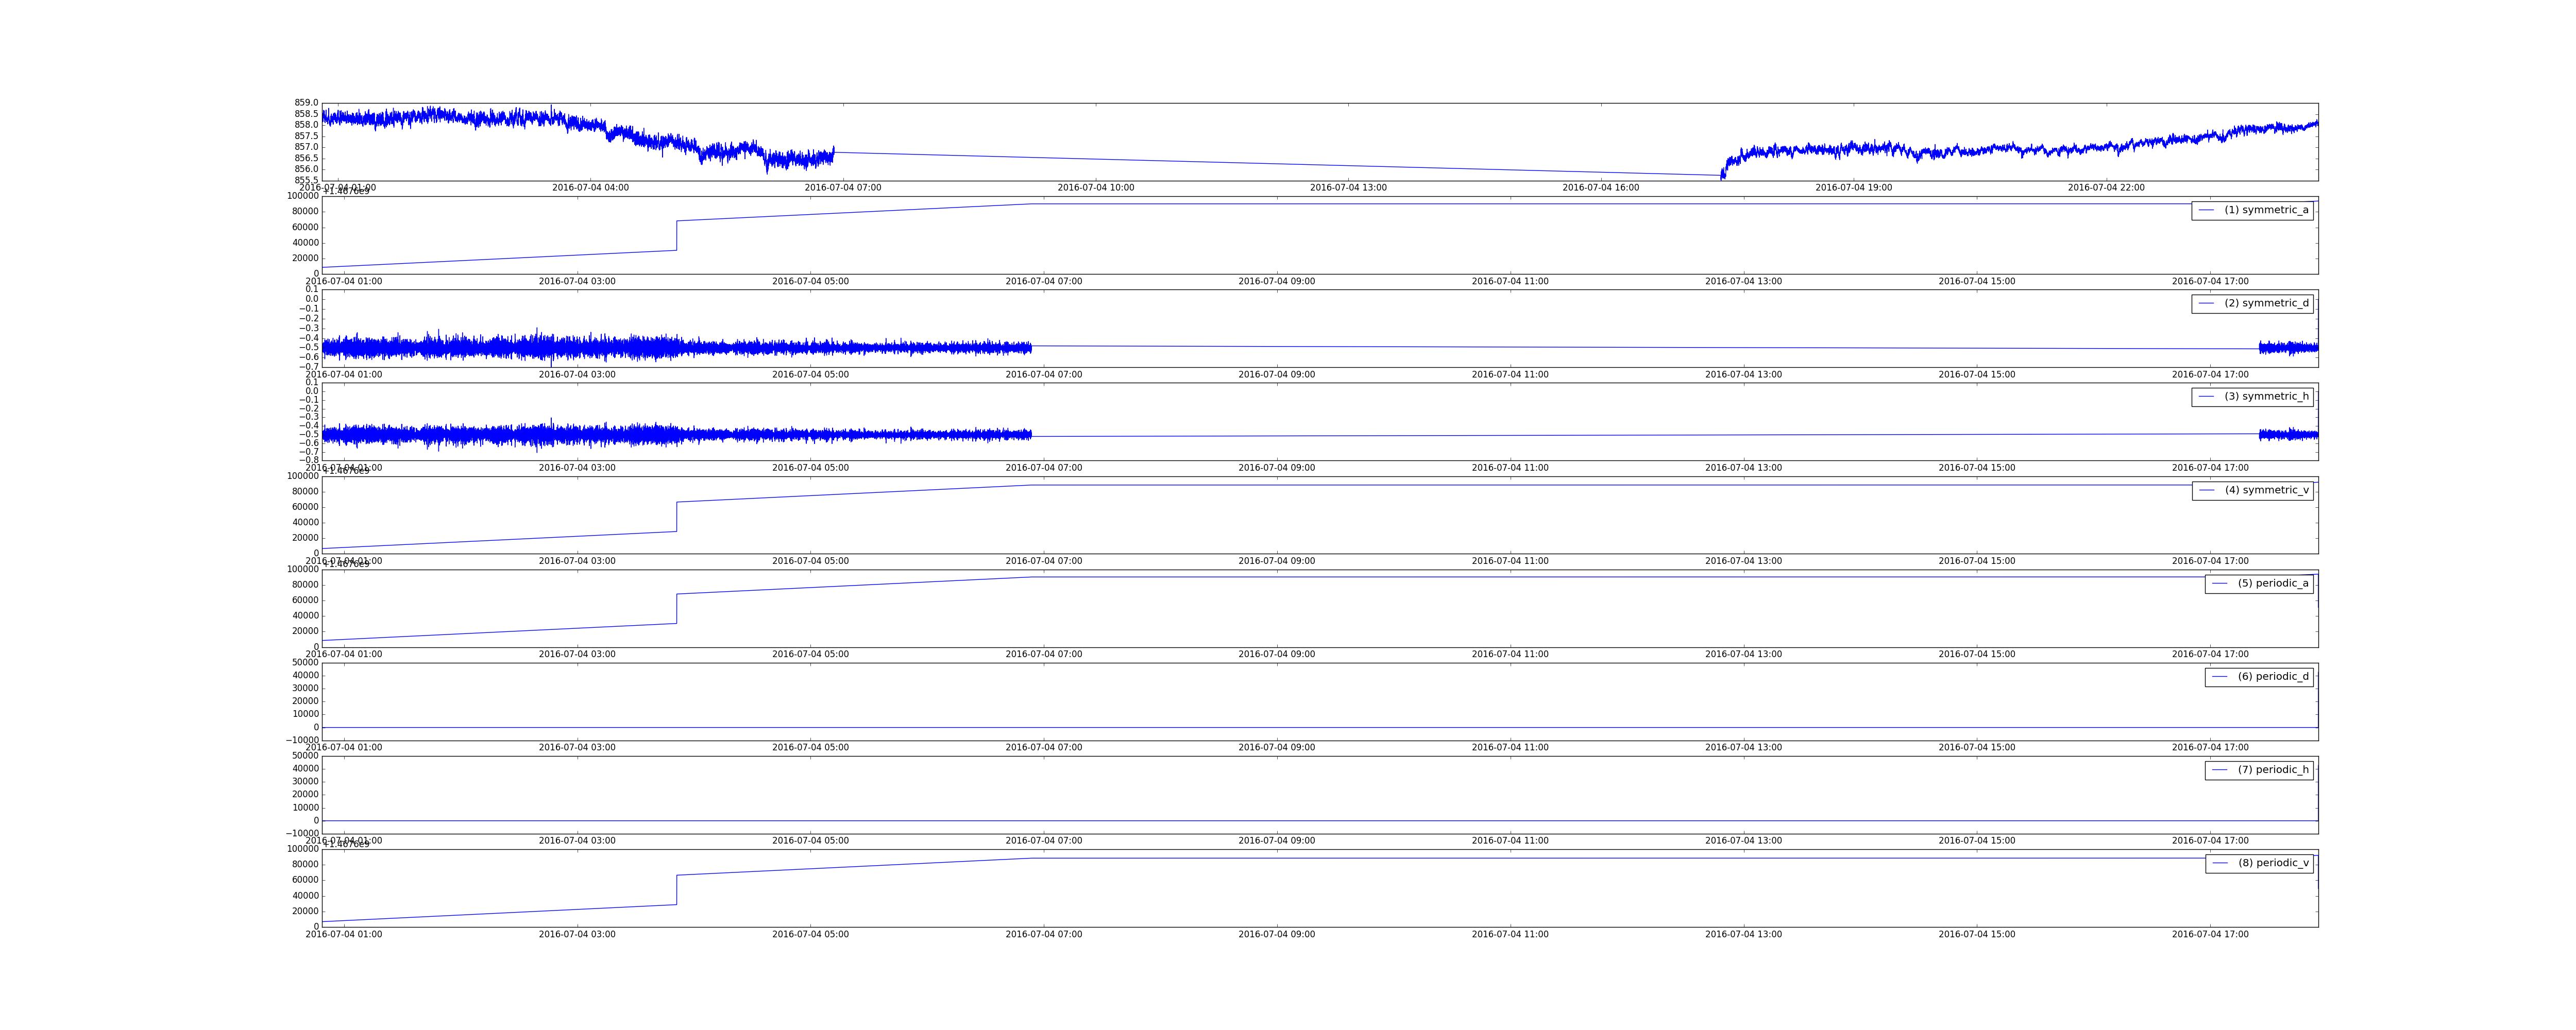Click the "(8) periodic_v" legend entry
2576x1030 pixels.
coord(2259,863)
